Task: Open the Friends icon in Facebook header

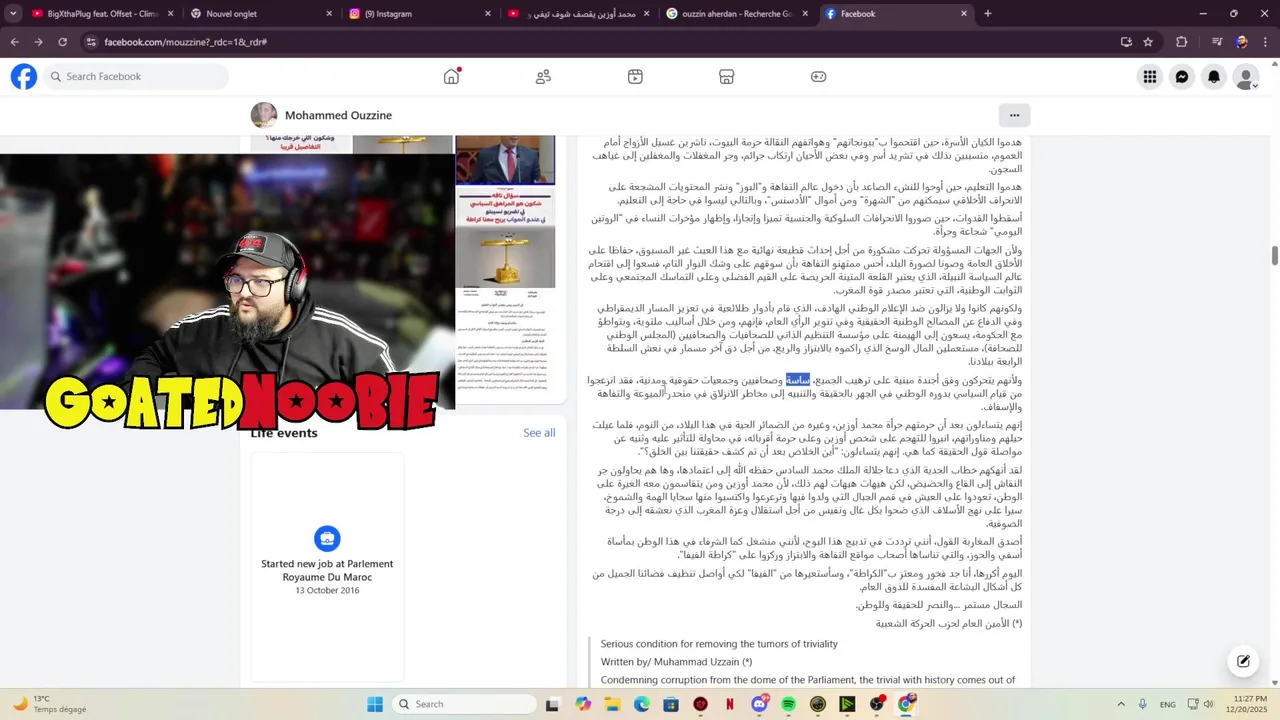Action: tap(543, 77)
